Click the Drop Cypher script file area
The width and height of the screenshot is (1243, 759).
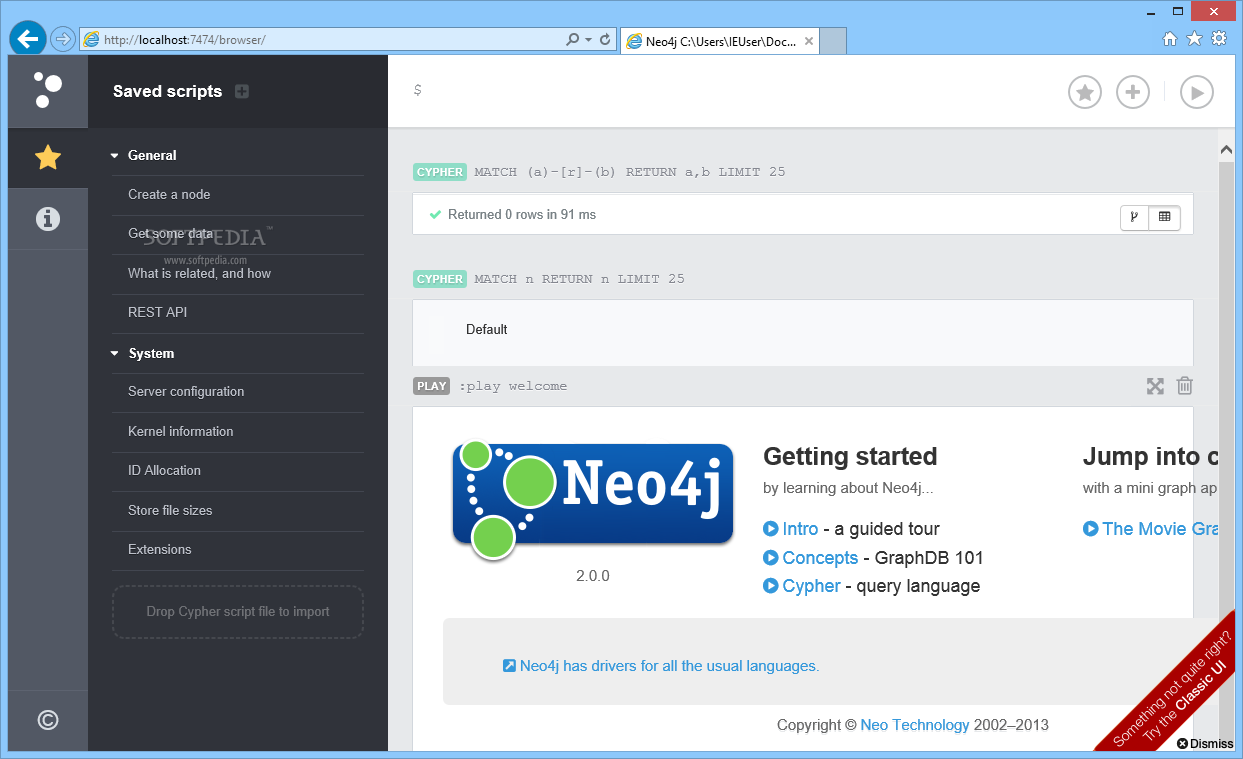238,612
